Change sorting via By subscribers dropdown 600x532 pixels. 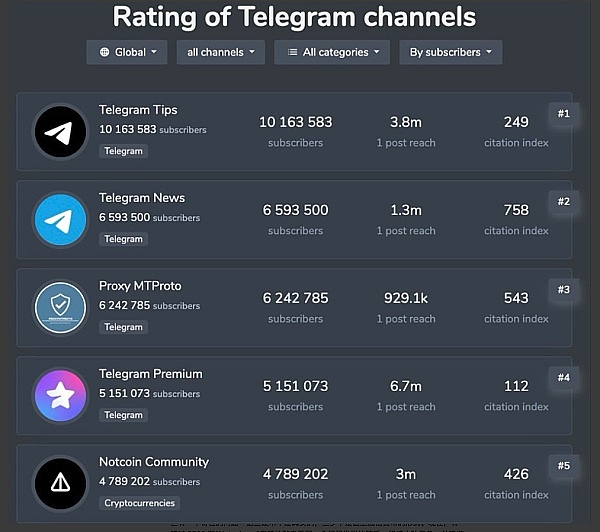450,52
